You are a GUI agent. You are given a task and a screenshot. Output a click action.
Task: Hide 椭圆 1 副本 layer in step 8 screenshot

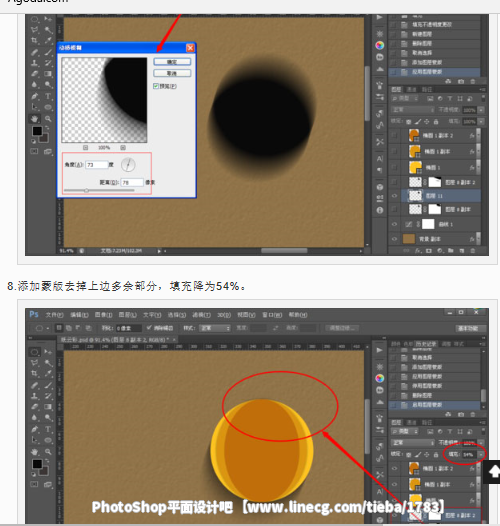394,484
